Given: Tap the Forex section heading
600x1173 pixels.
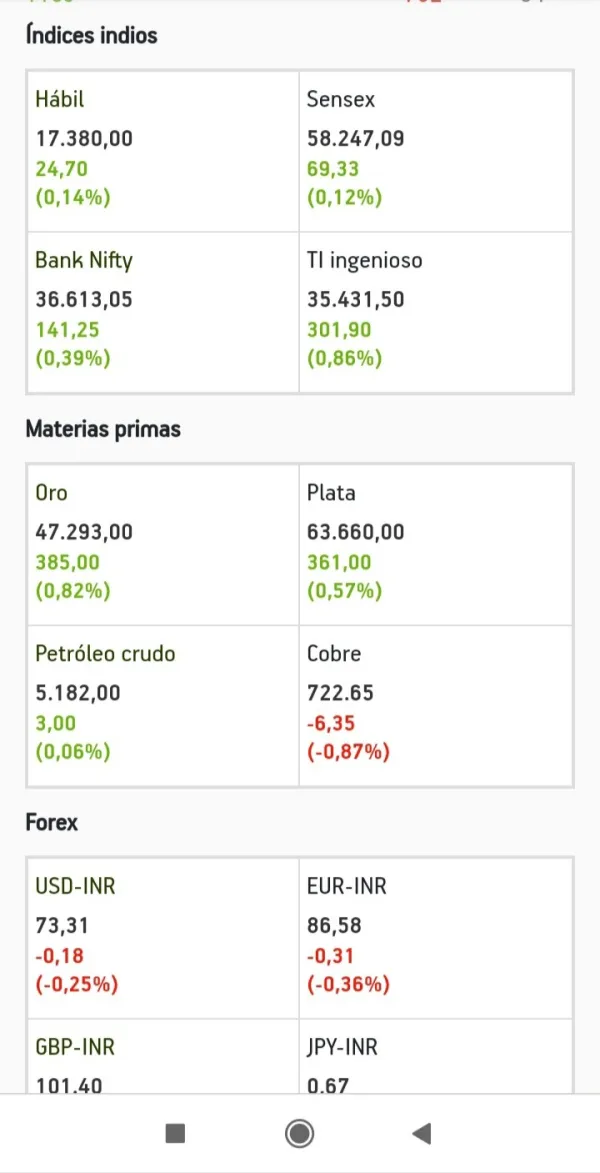Looking at the screenshot, I should tap(51, 823).
